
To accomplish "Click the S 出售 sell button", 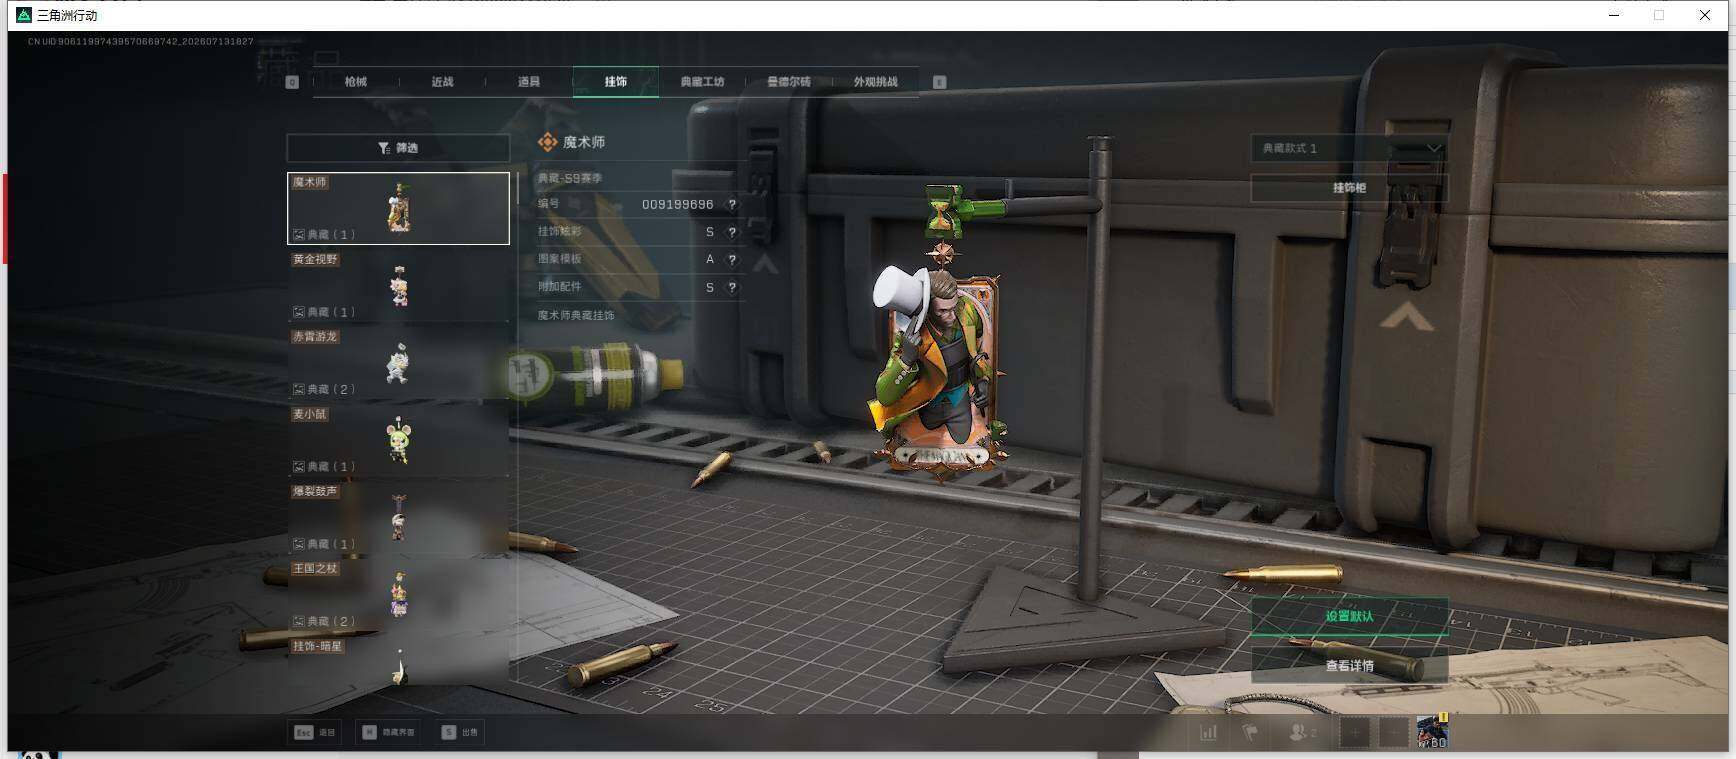I will 460,732.
